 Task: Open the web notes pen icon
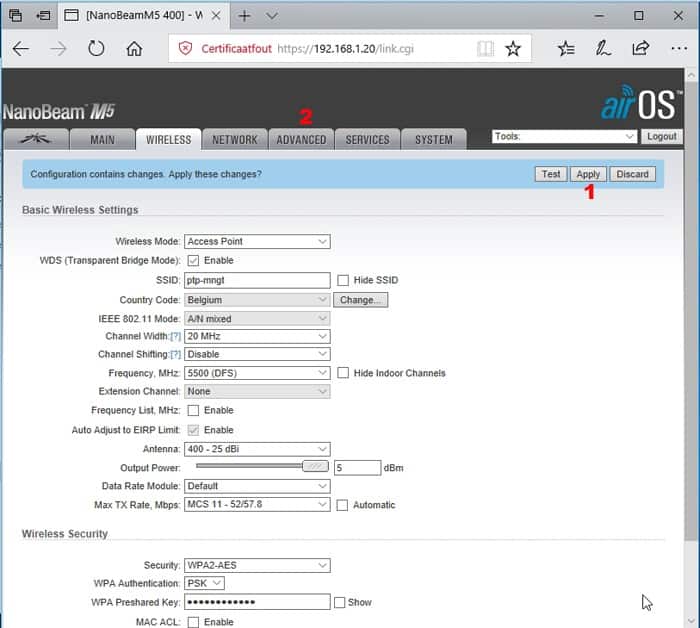[x=603, y=48]
